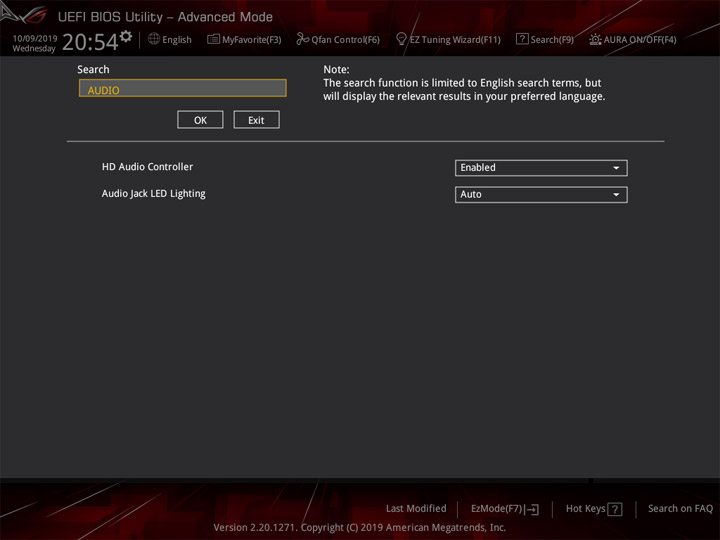Screen dimensions: 720x540
Task: Toggle AURA ON/OFF(F4)
Action: (633, 39)
